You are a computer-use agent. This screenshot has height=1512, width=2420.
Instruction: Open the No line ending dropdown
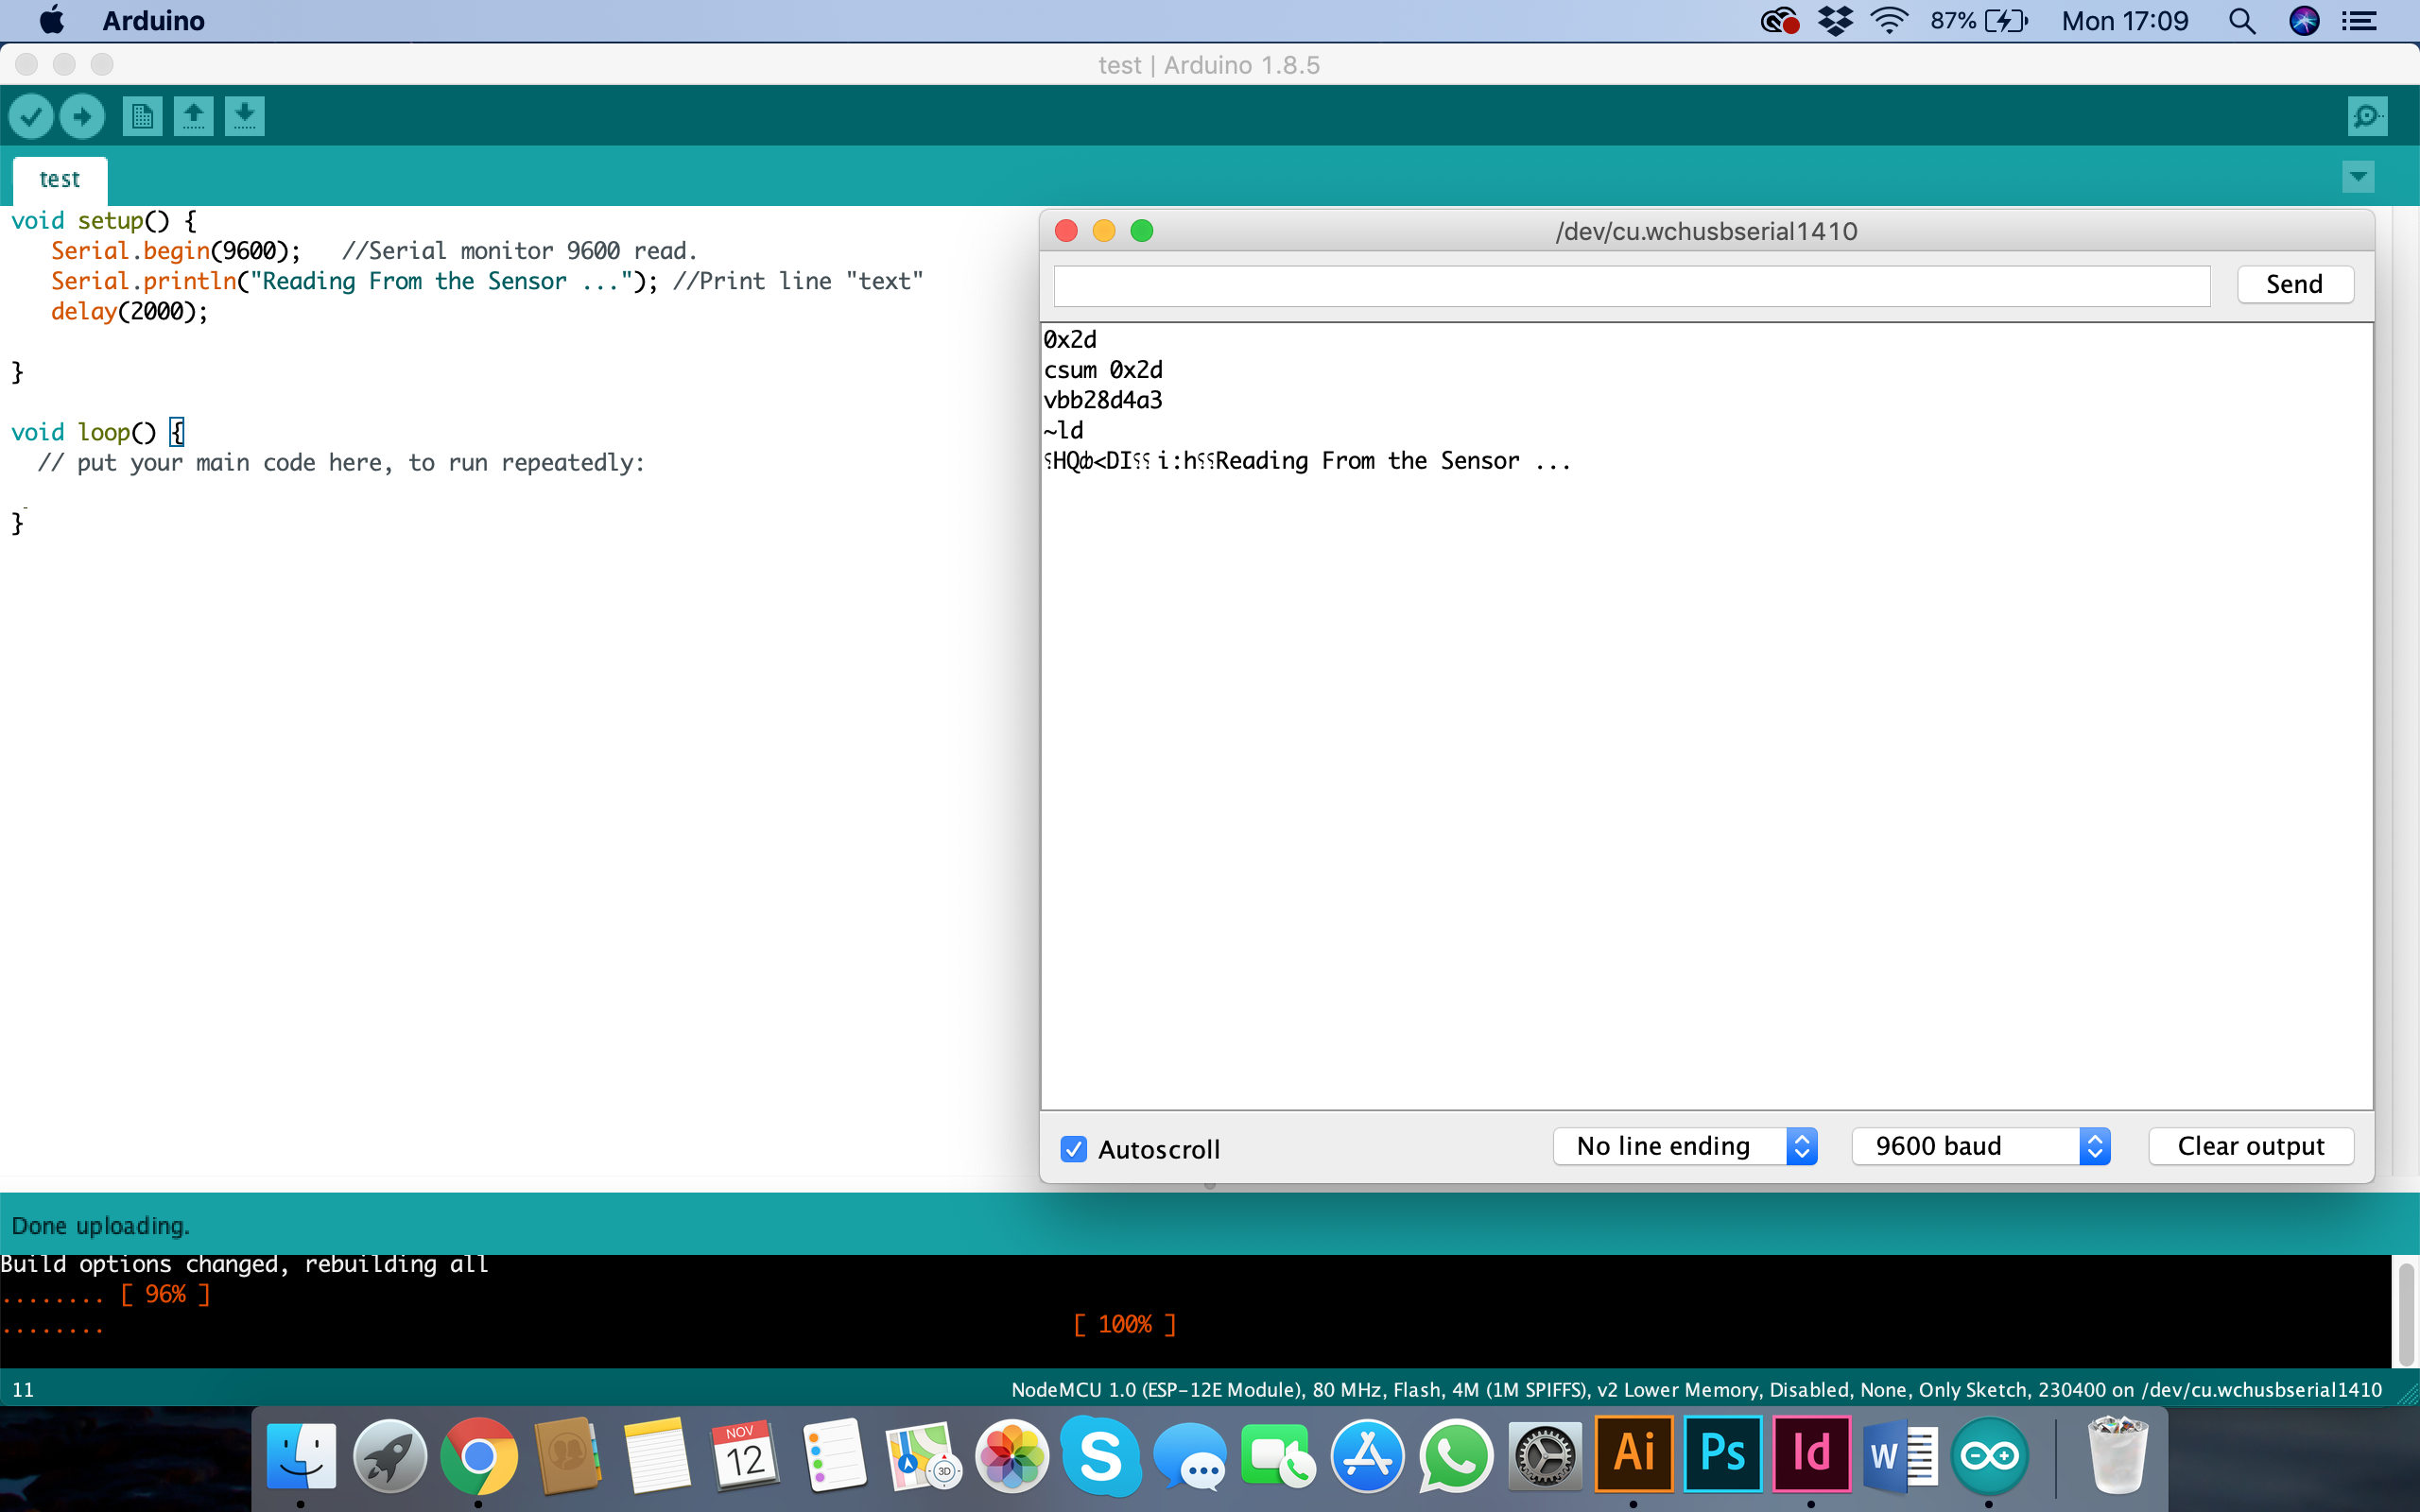tap(1684, 1146)
